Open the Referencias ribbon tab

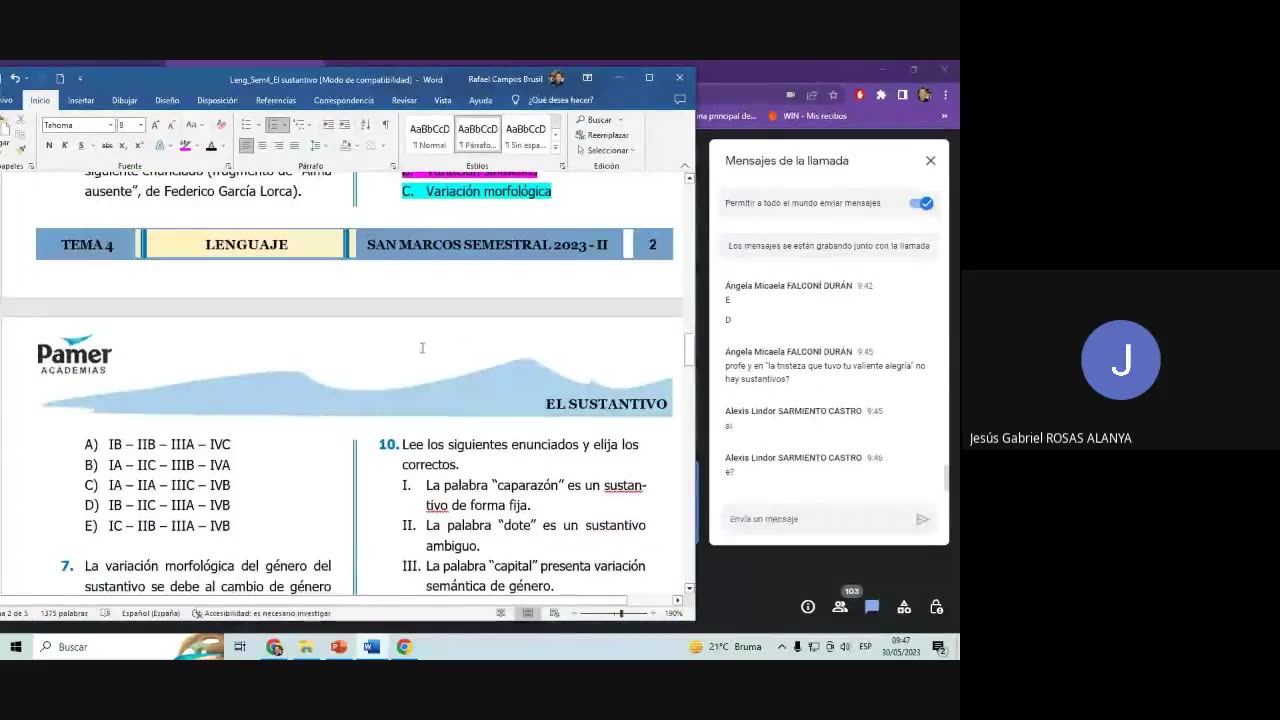point(276,100)
